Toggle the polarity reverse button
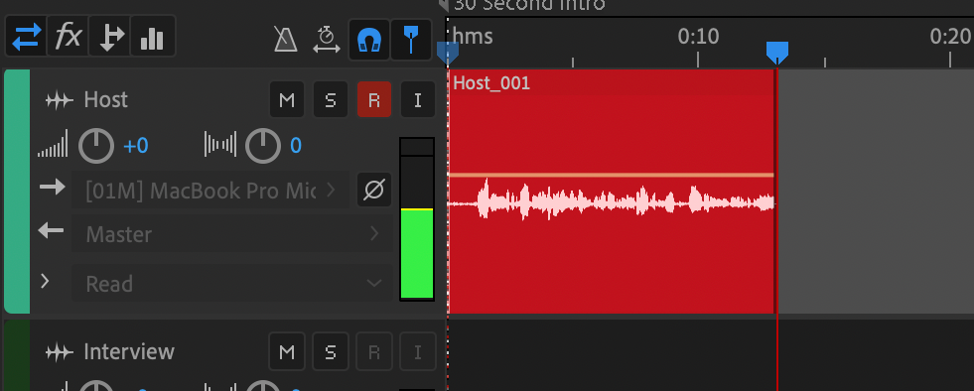 point(374,190)
